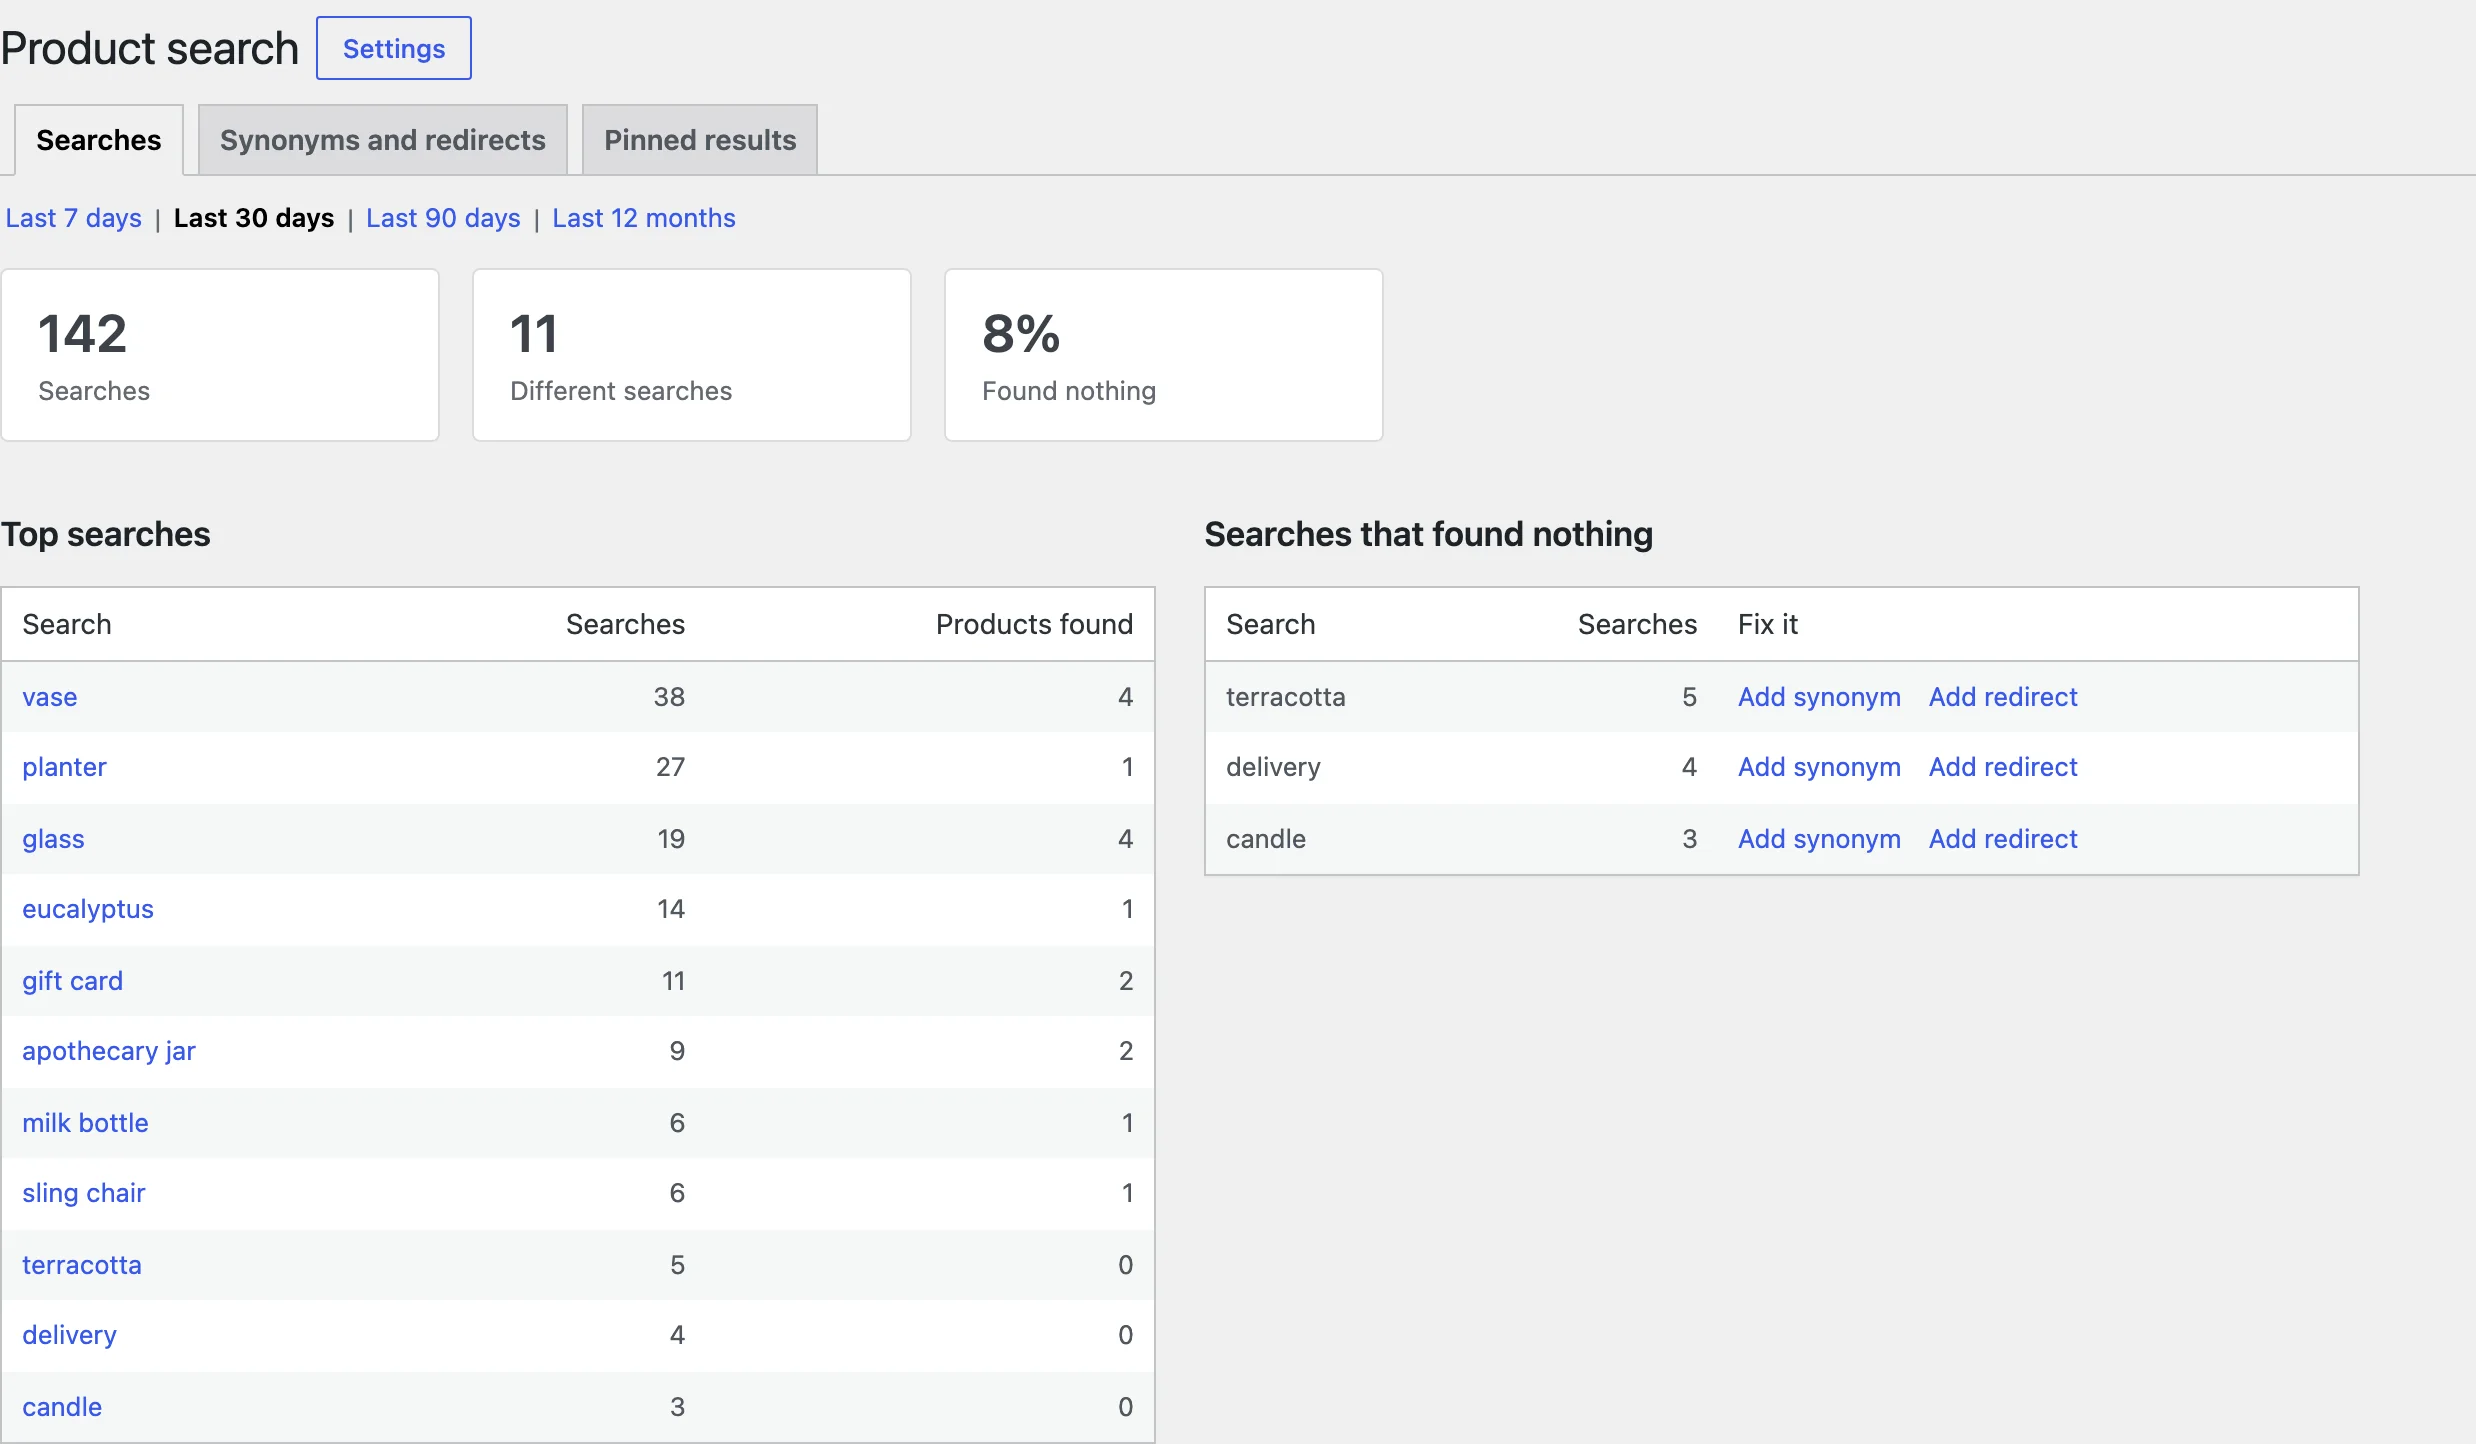Click the 142 Searches stat card

point(220,355)
